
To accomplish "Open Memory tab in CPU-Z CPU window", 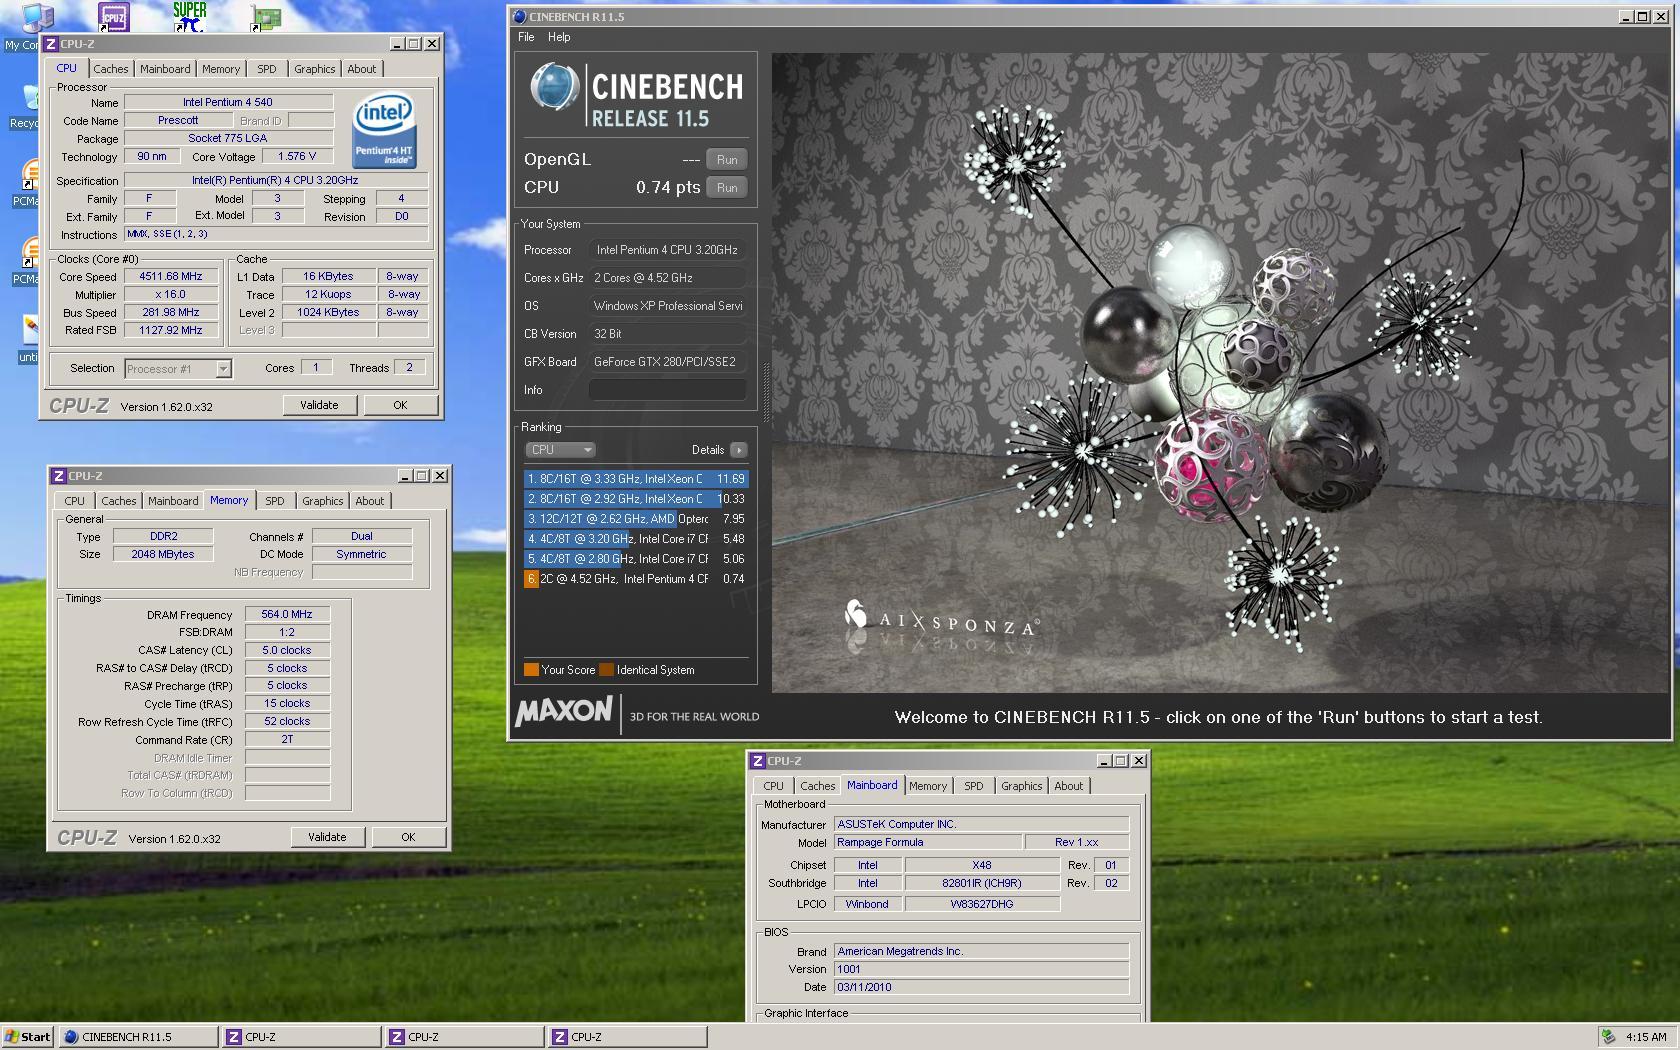I will click(x=221, y=69).
